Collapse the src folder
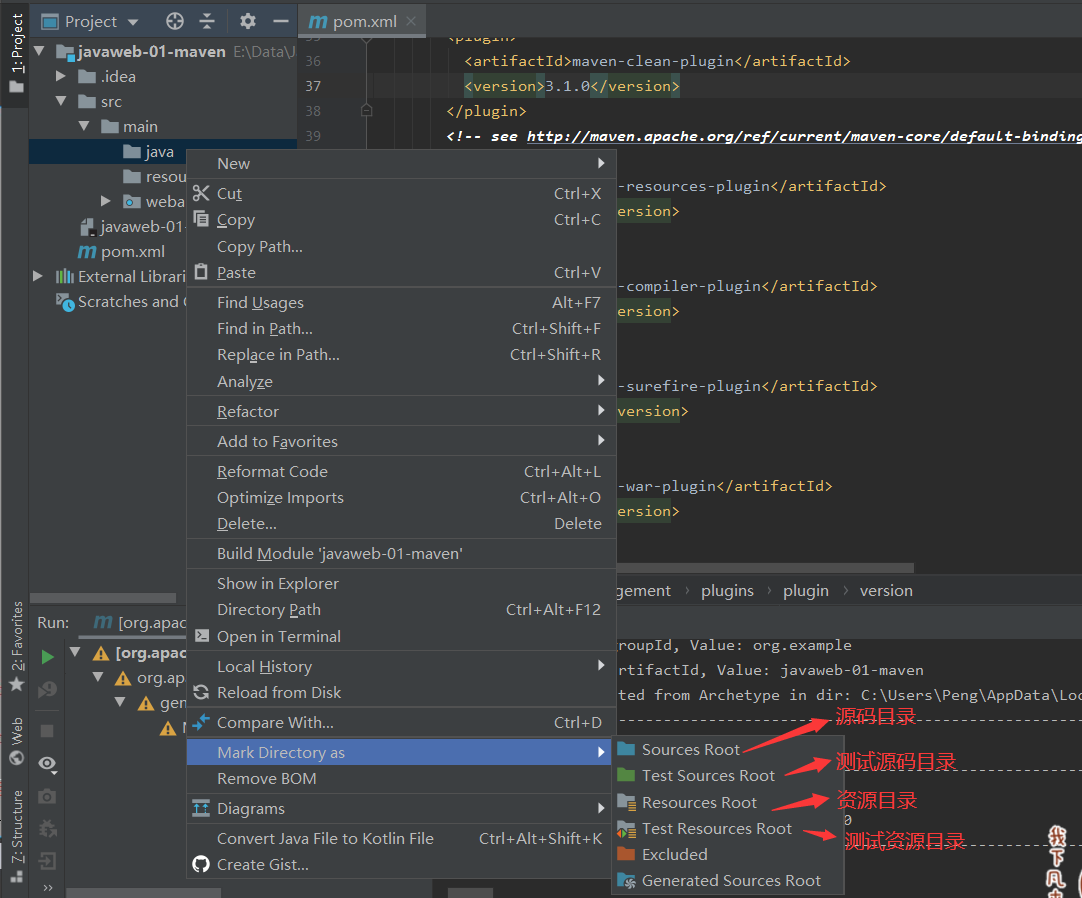The image size is (1082, 898). click(x=61, y=101)
